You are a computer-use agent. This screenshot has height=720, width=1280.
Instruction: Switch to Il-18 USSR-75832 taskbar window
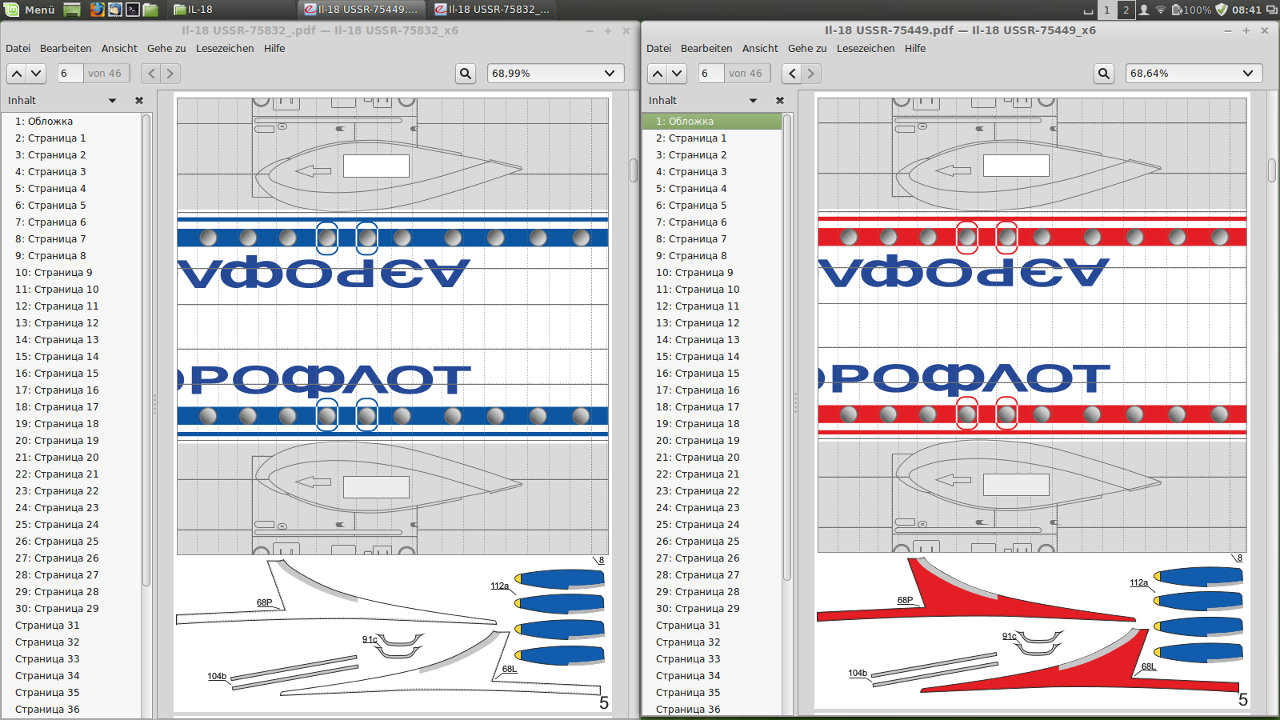492,10
